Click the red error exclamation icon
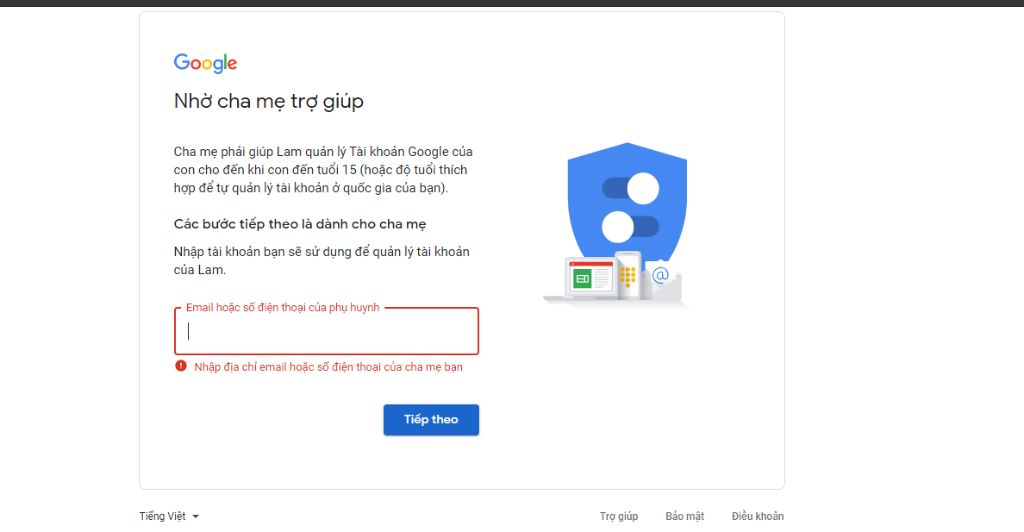This screenshot has height=532, width=1024. click(x=181, y=366)
